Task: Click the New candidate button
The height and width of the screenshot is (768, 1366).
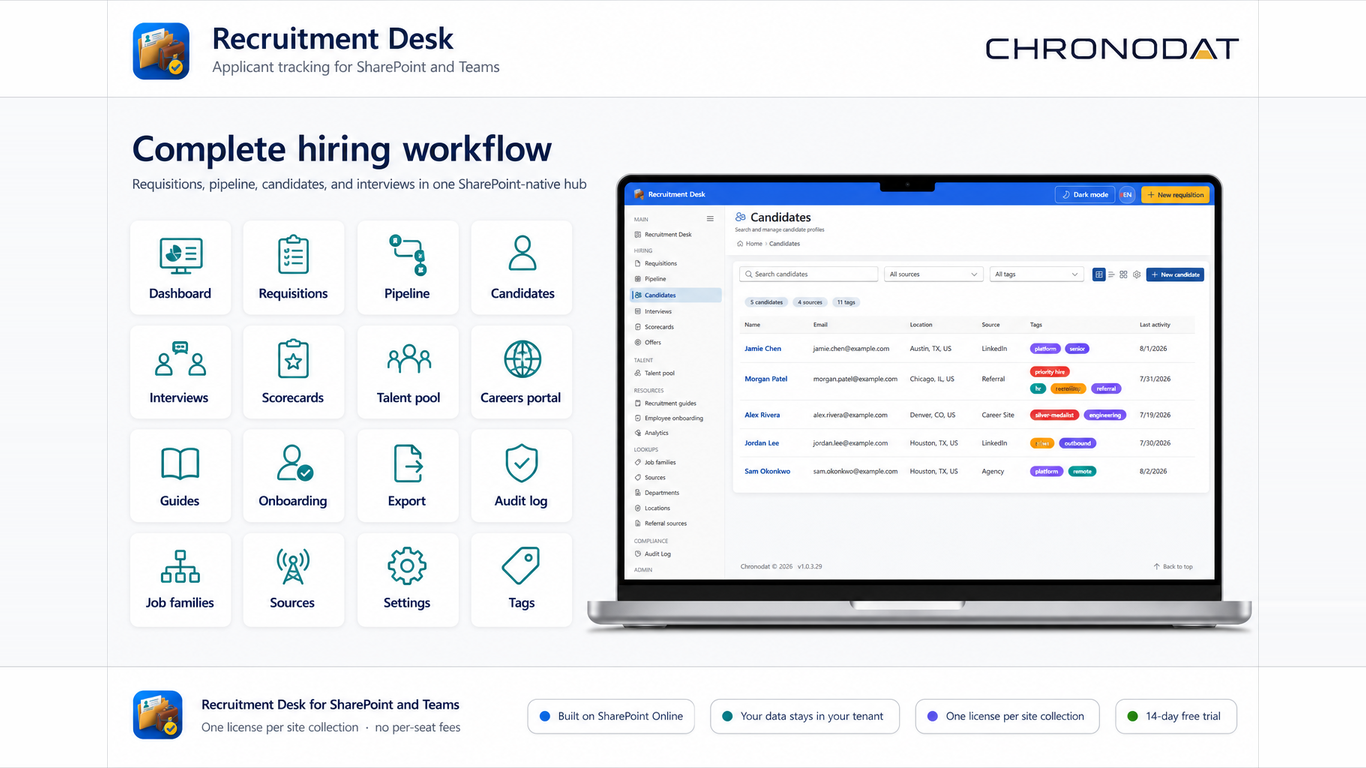Action: 1175,274
